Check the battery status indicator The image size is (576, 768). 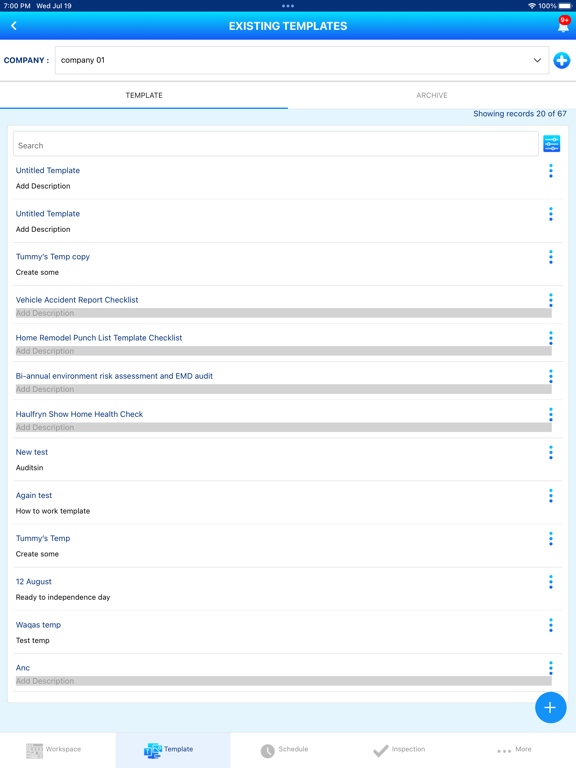(x=564, y=6)
